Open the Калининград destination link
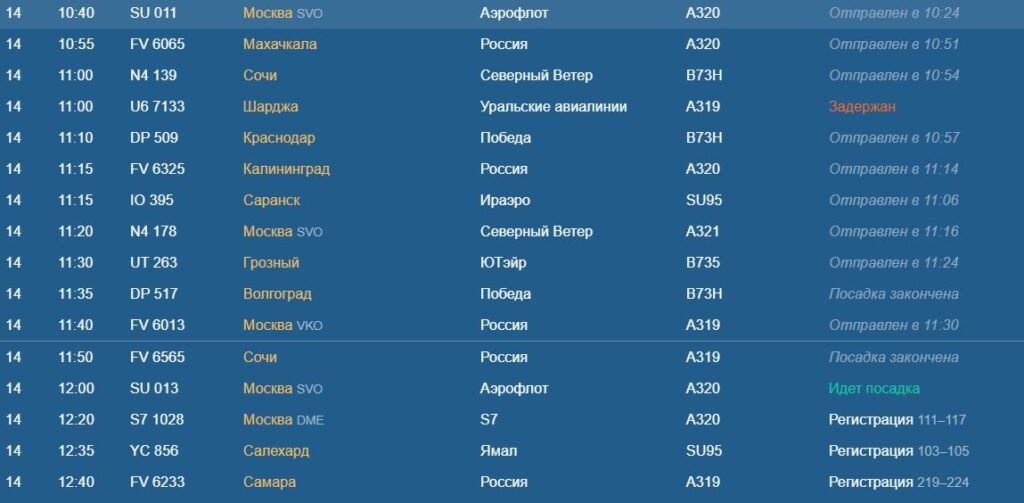Image resolution: width=1024 pixels, height=503 pixels. coord(286,169)
